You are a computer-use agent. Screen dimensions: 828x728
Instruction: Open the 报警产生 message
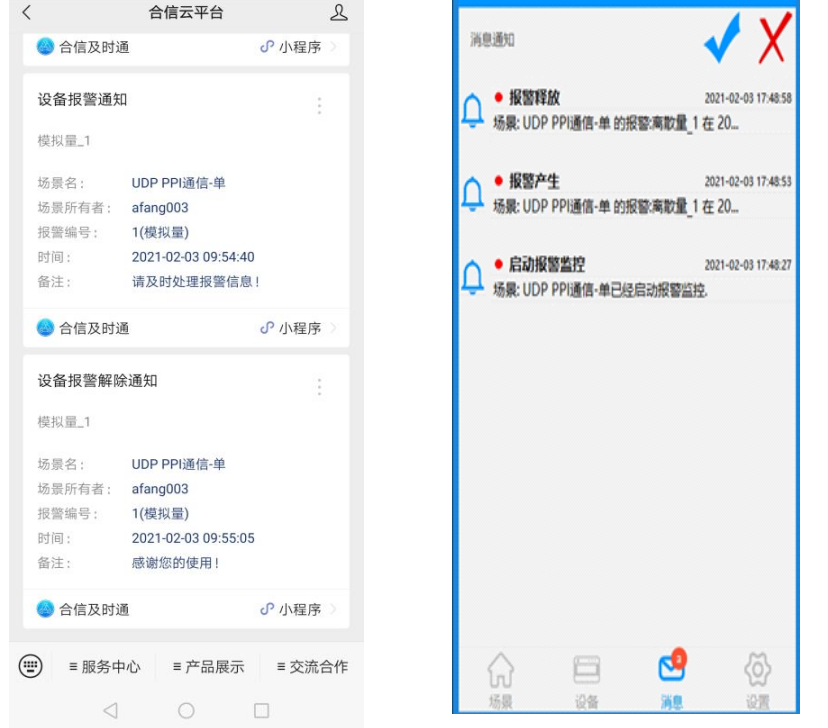tap(627, 194)
